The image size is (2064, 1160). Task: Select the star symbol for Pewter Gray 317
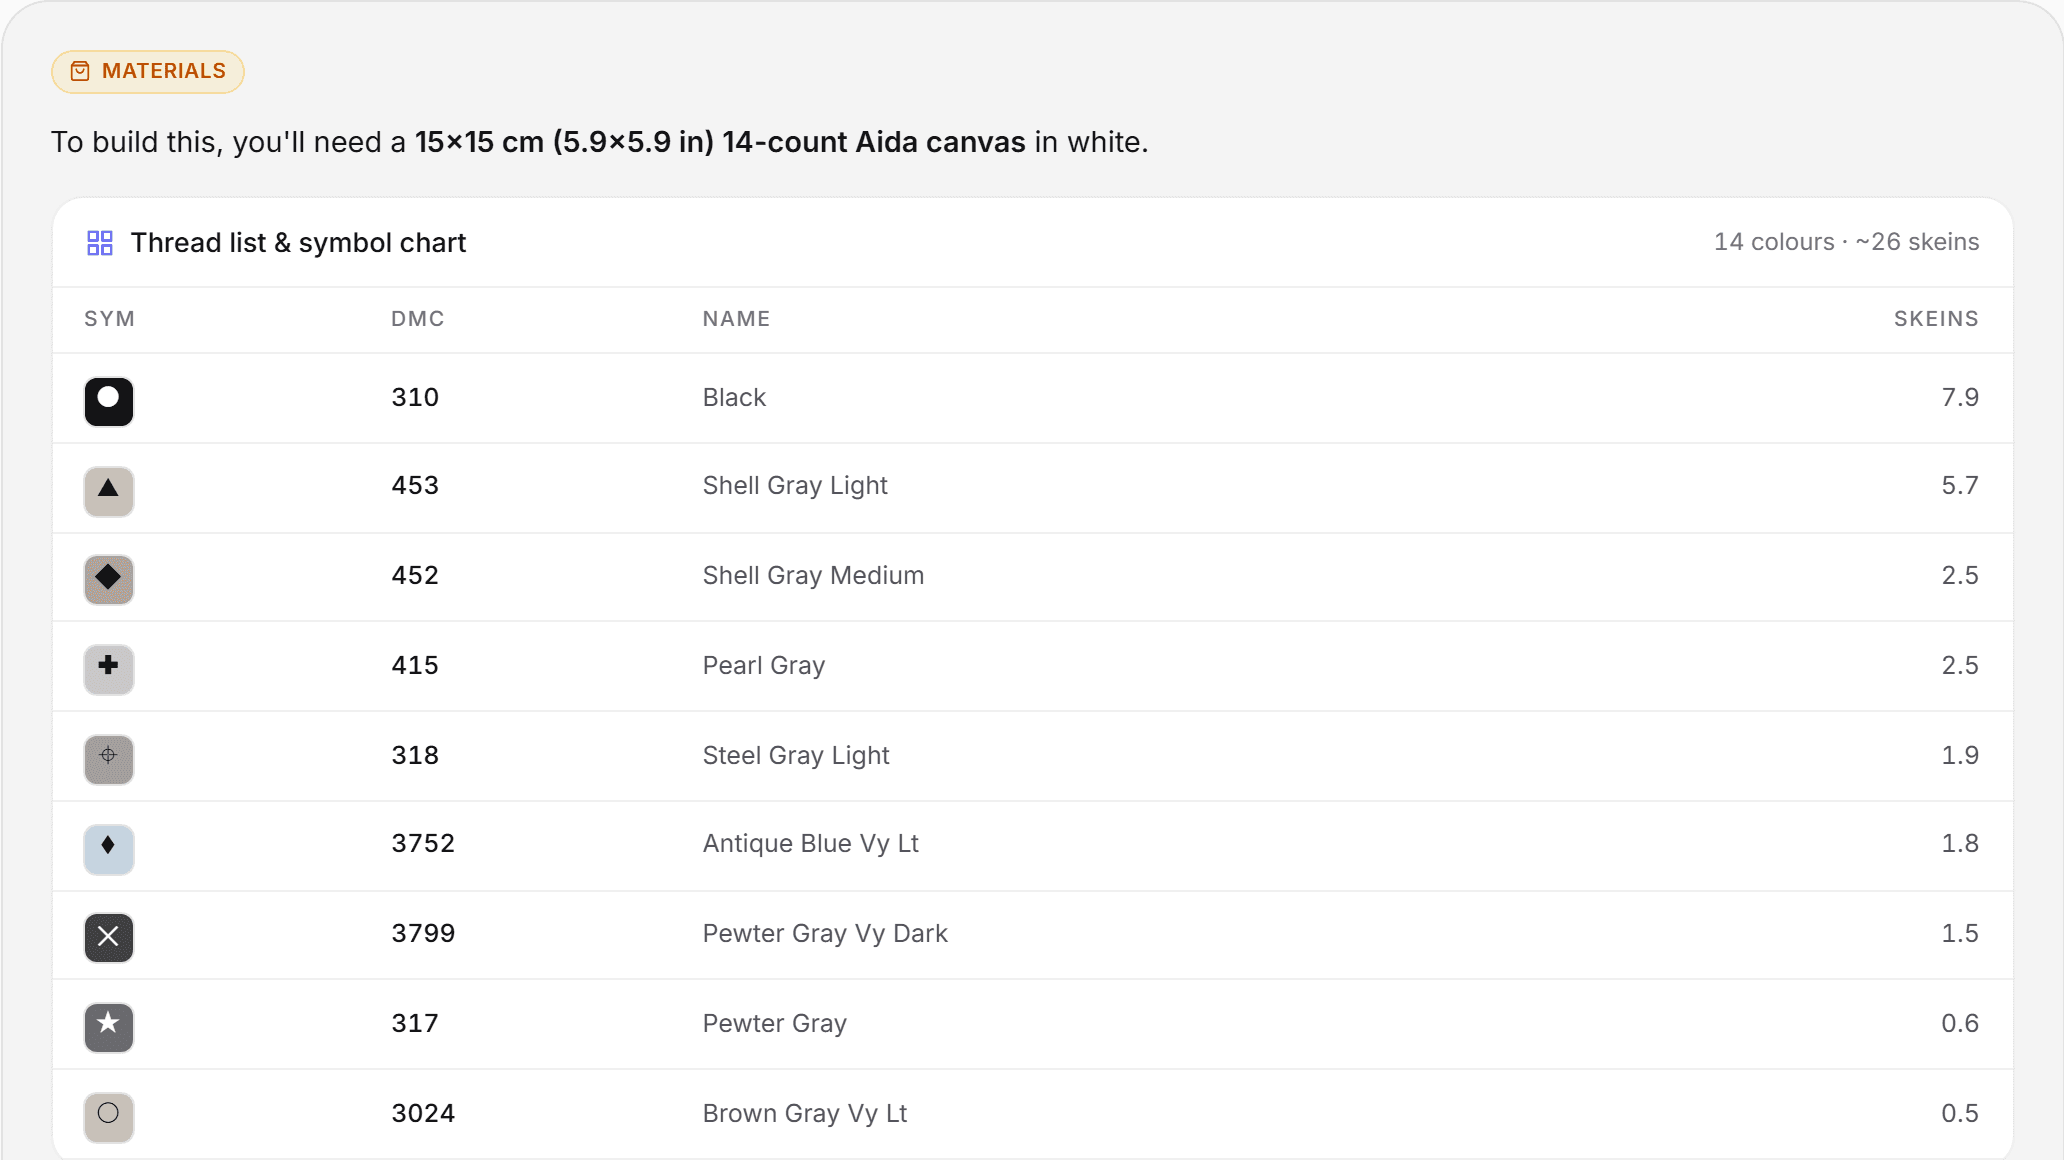[x=109, y=1027]
